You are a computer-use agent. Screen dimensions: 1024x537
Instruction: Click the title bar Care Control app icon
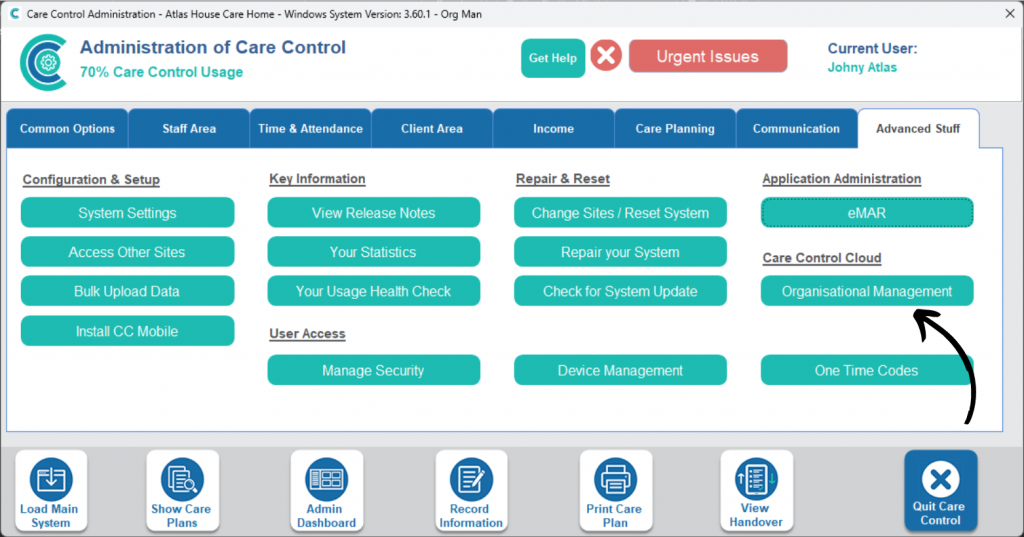[x=14, y=14]
